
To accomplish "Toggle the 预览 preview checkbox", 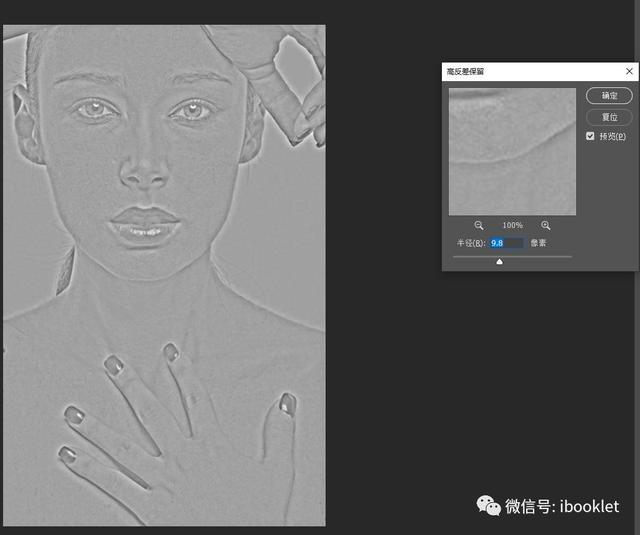I will tap(590, 136).
